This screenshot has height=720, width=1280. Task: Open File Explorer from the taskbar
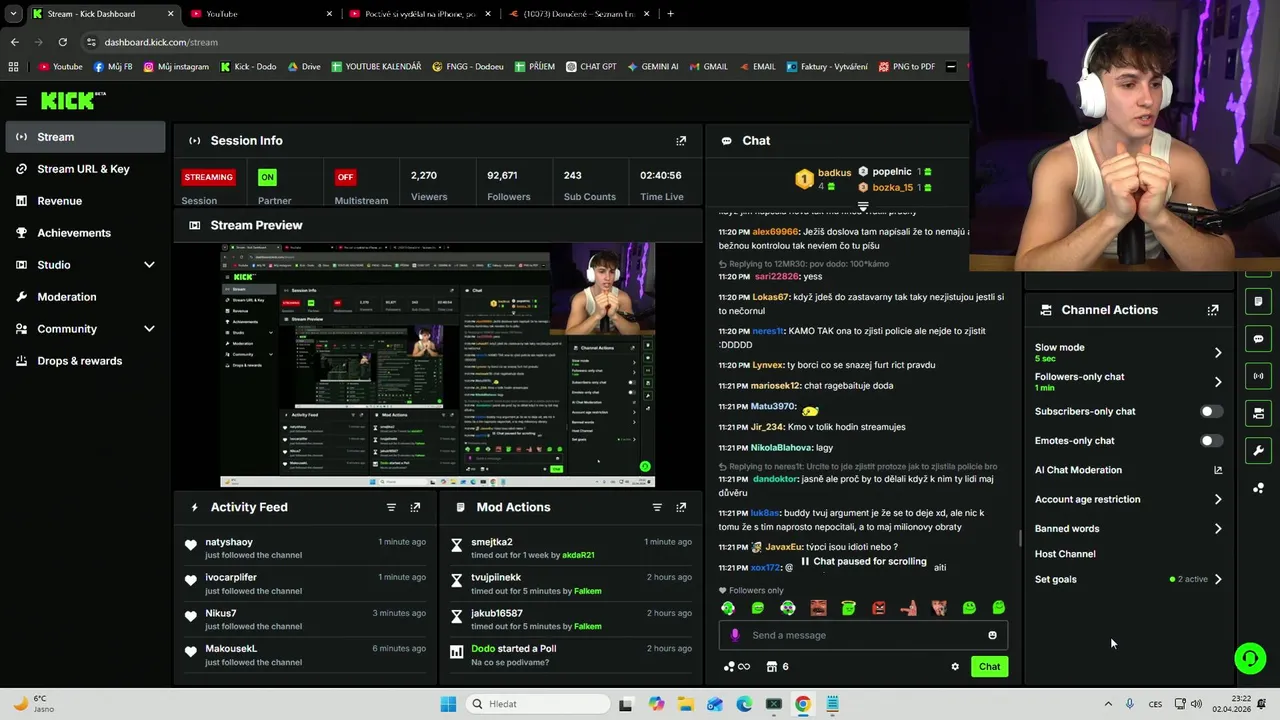[685, 704]
